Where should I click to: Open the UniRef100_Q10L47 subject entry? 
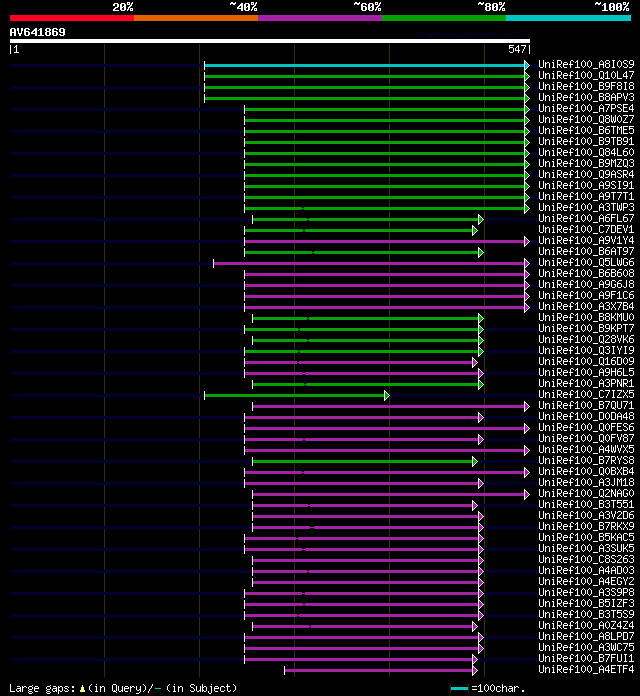point(586,76)
